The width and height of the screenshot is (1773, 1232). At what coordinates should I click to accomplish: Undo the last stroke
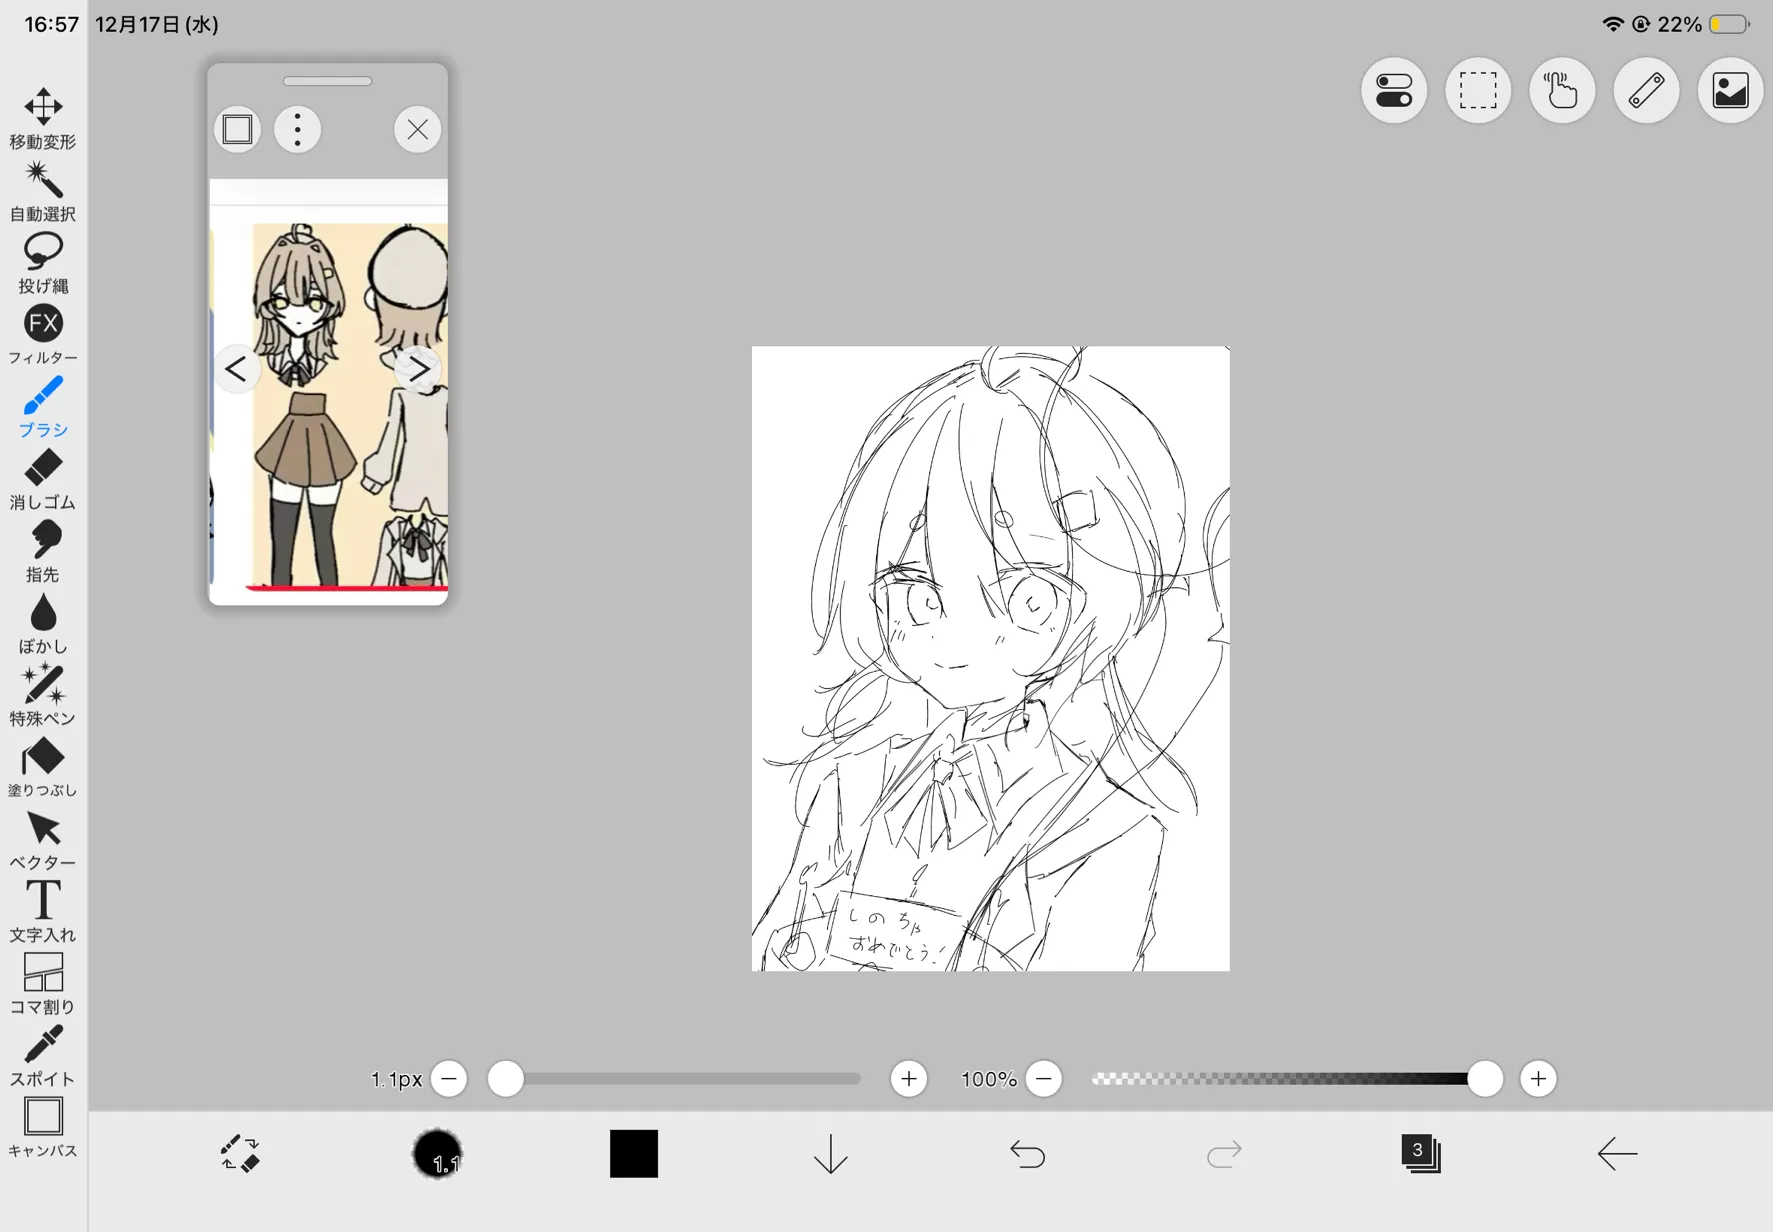tap(1027, 1155)
